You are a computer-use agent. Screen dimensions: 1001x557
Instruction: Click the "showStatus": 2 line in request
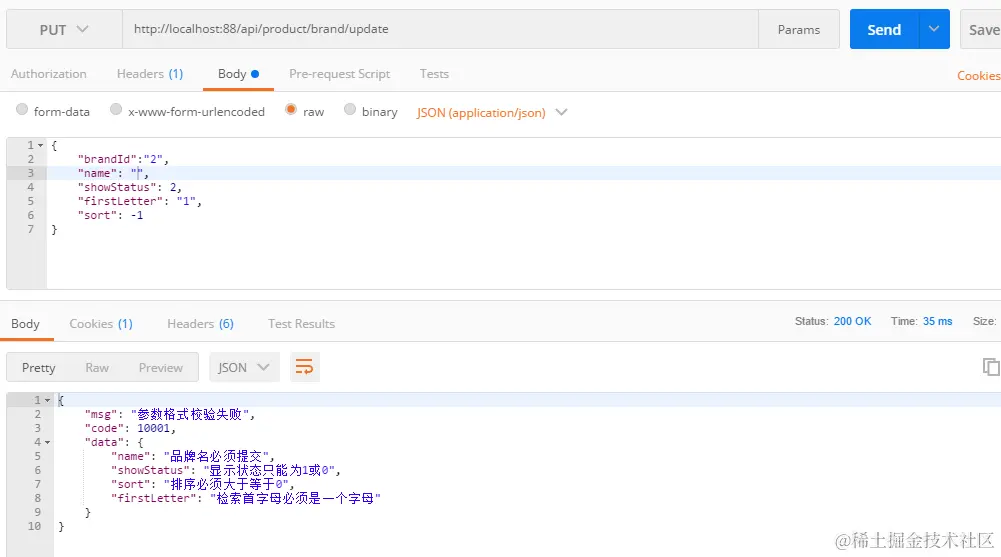point(130,187)
